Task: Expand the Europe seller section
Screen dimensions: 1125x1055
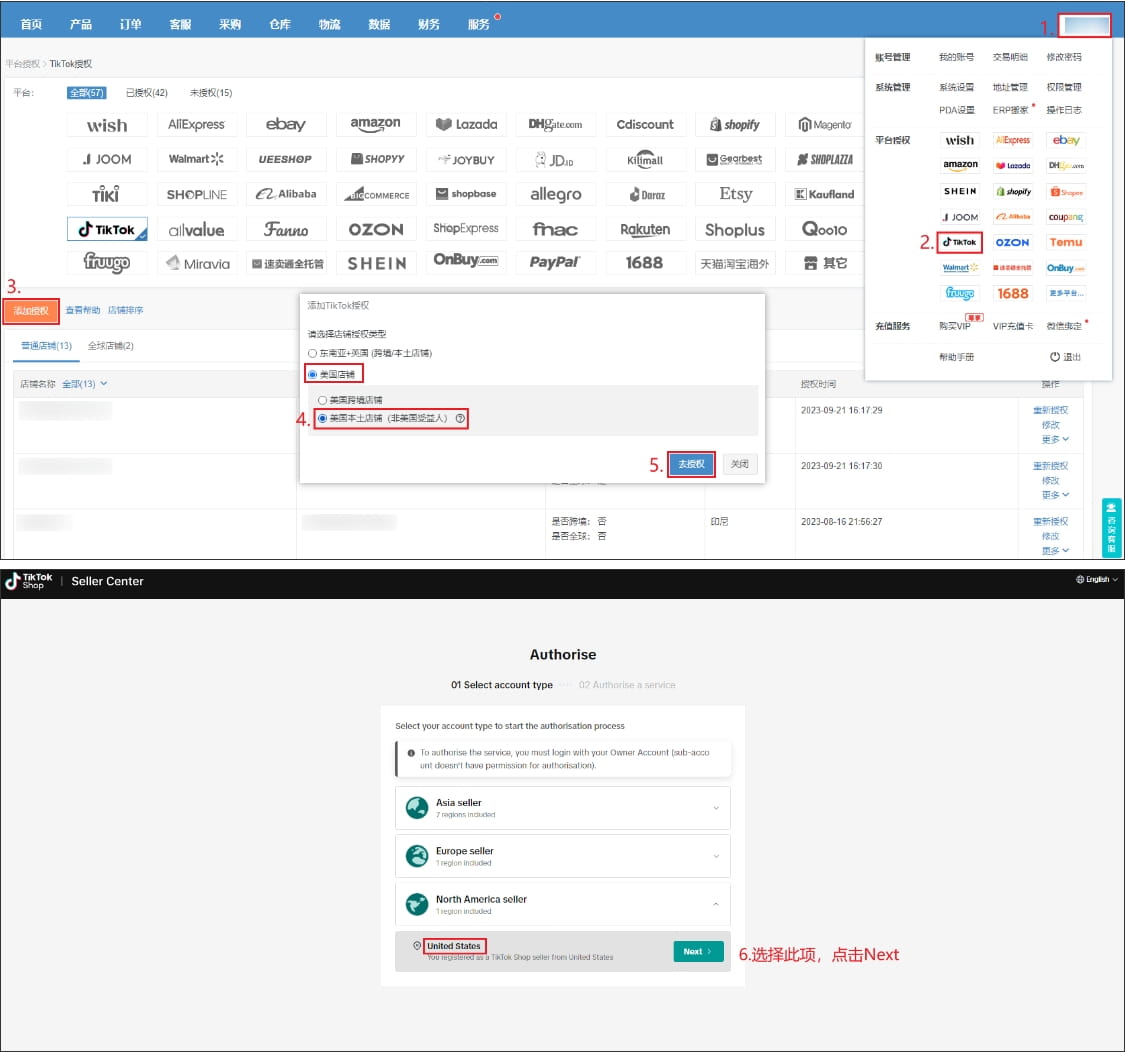Action: pos(562,856)
